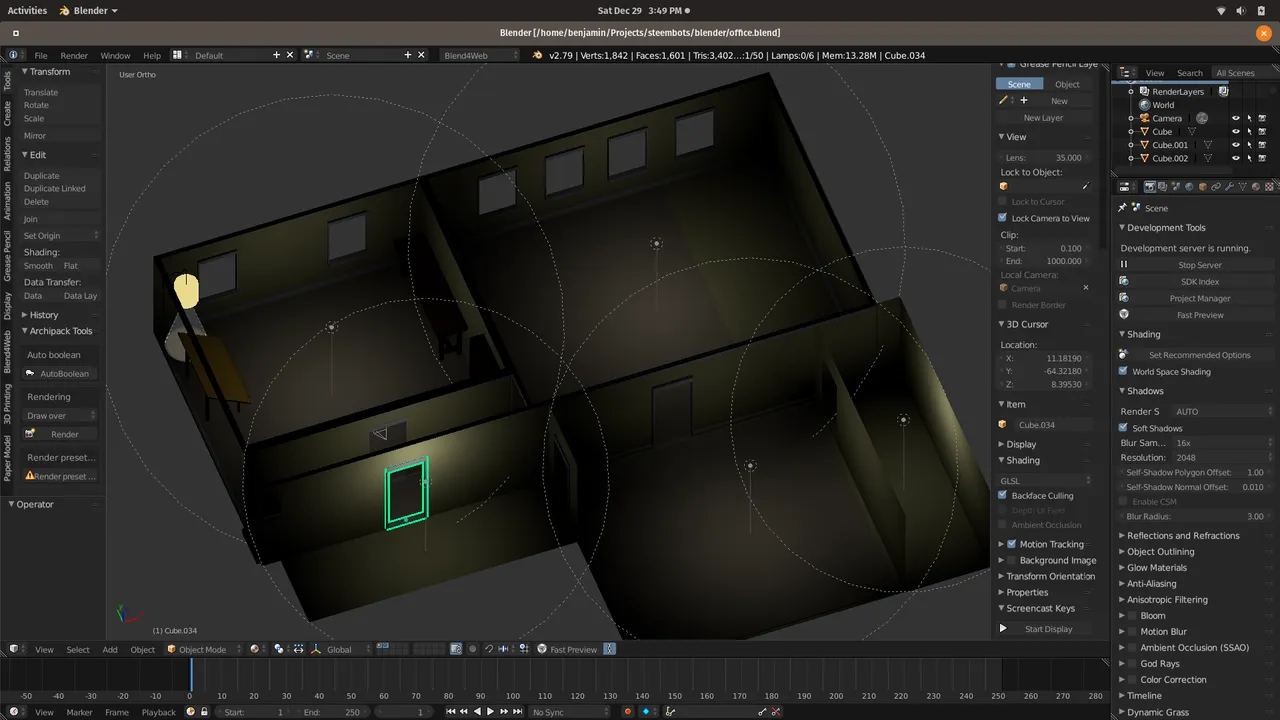This screenshot has width=1280, height=720.
Task: Open the outliner editor type selector
Action: [x=1128, y=73]
